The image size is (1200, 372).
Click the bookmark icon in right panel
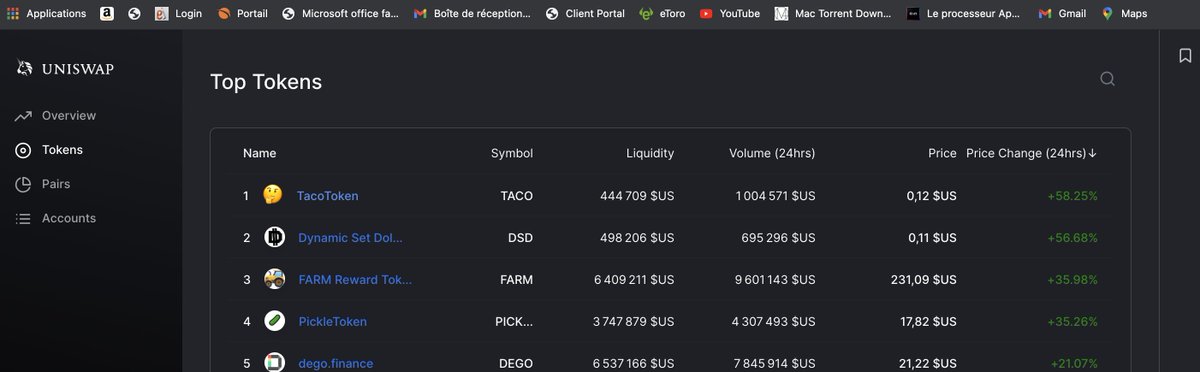click(1185, 56)
